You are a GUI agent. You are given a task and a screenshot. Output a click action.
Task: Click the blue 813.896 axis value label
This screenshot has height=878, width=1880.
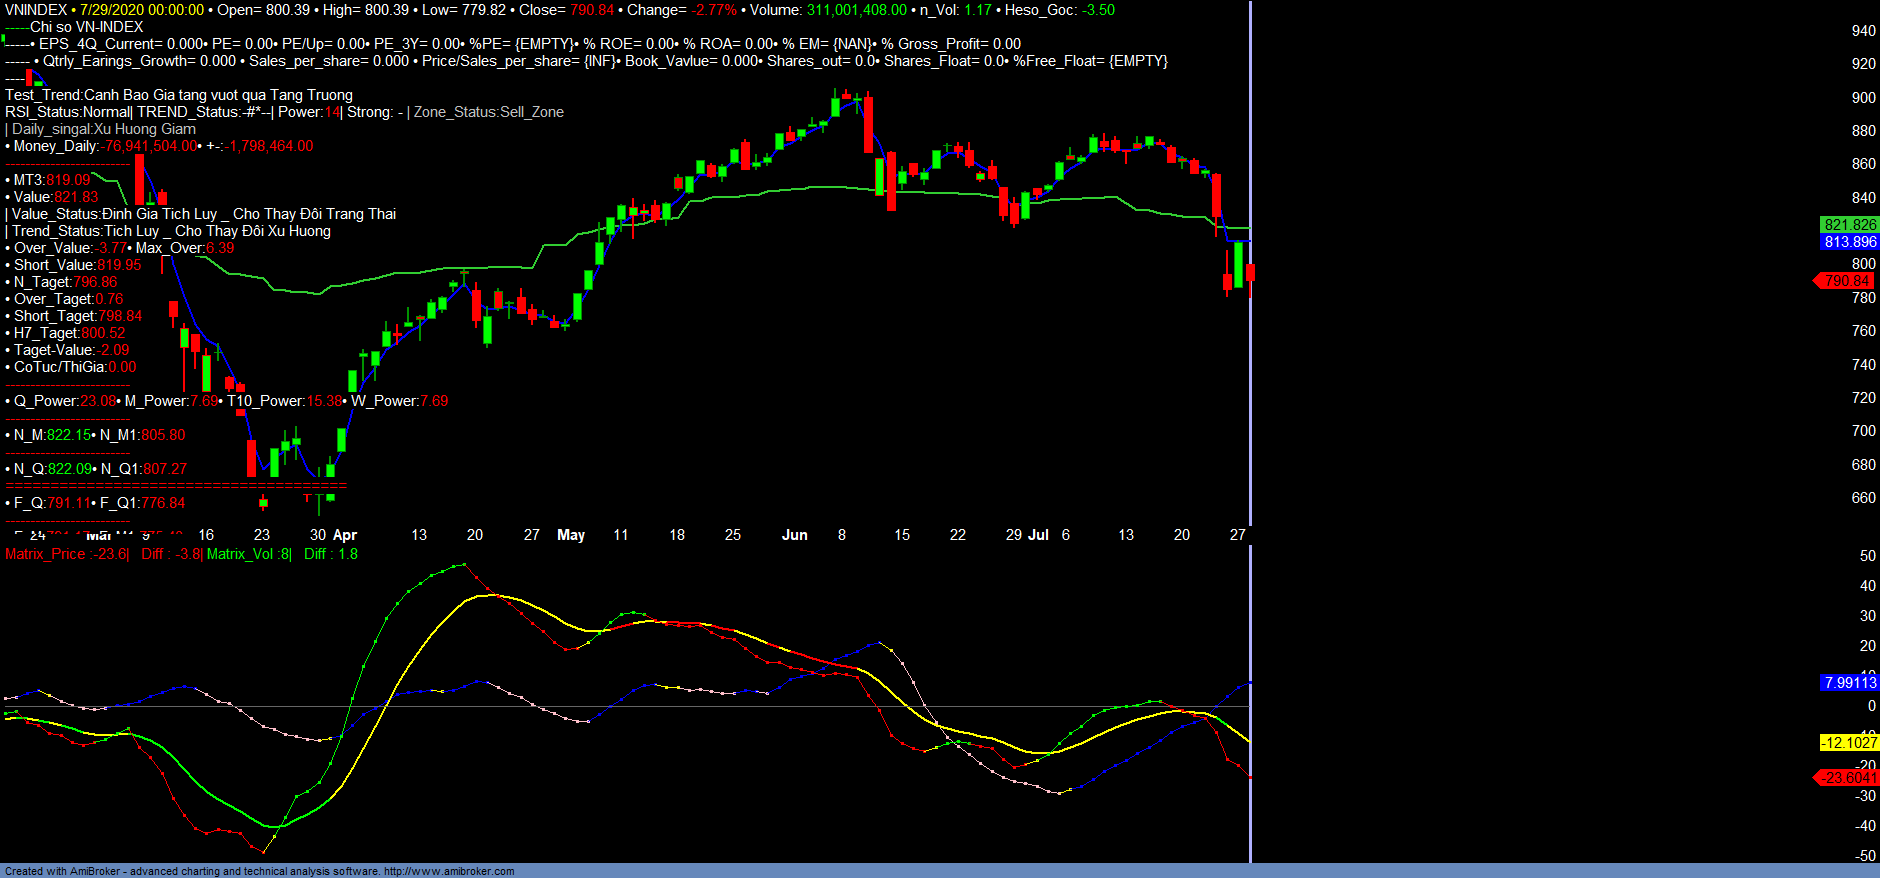pyautogui.click(x=1850, y=242)
